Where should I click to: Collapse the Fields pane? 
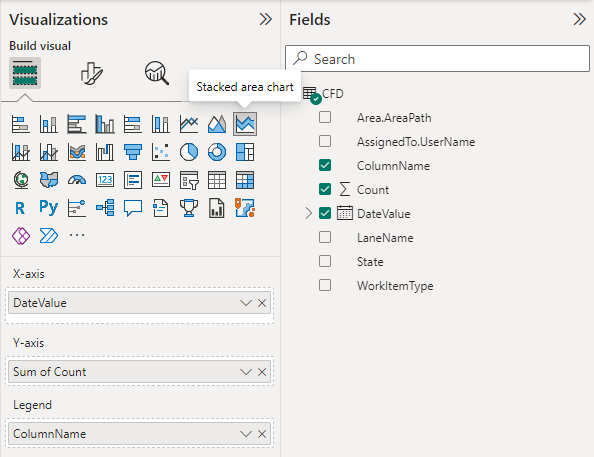click(580, 19)
